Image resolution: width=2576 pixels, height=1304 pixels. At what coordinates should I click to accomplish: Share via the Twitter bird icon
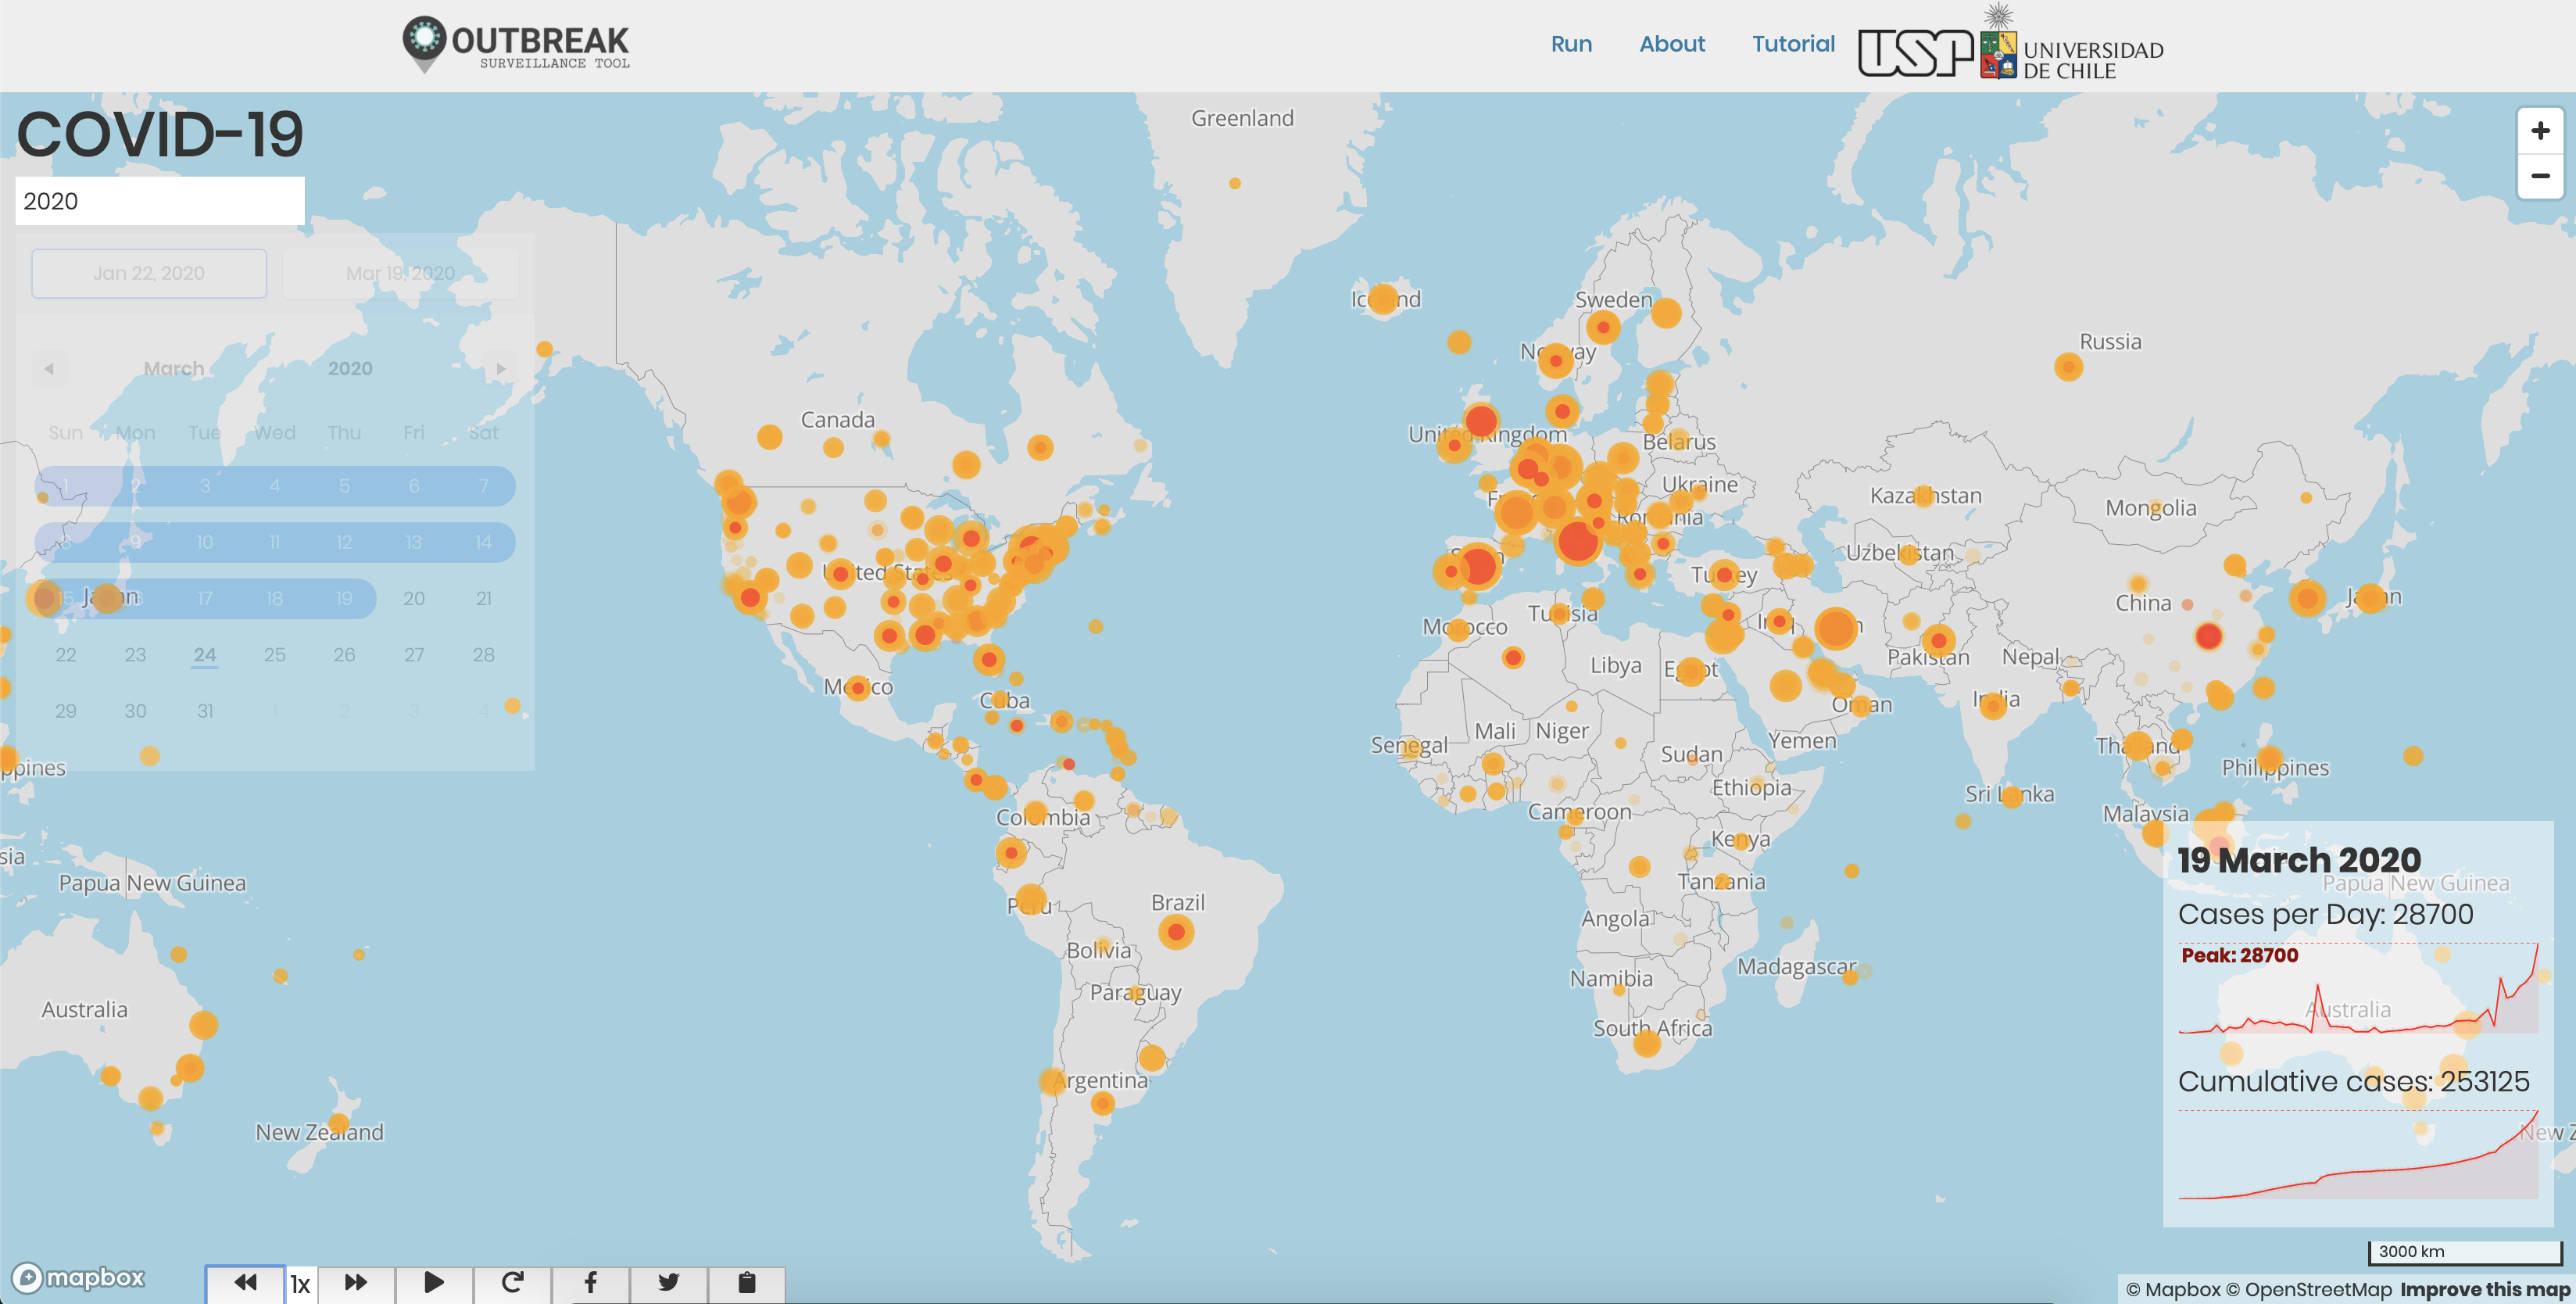668,1282
